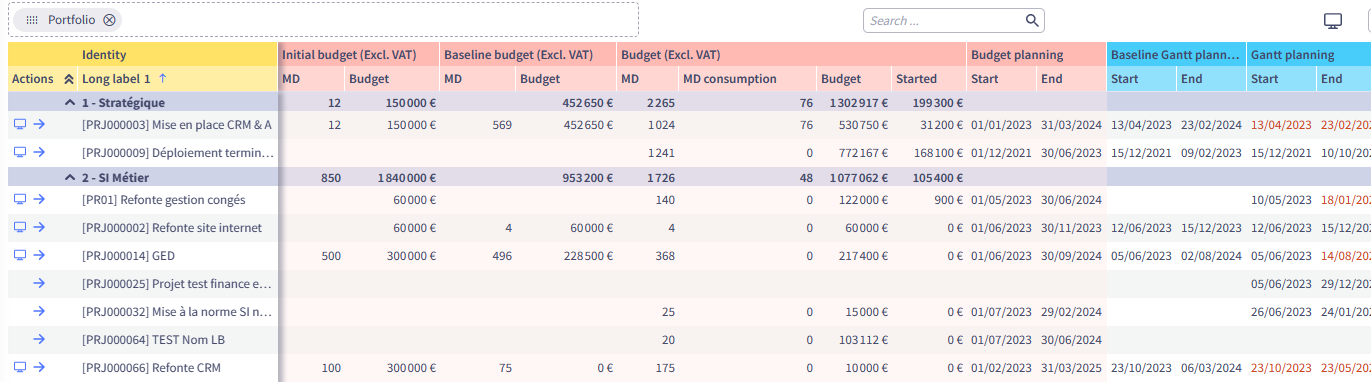The image size is (1371, 382).
Task: Click the 1 - Stratégique group row label
Action: point(123,102)
